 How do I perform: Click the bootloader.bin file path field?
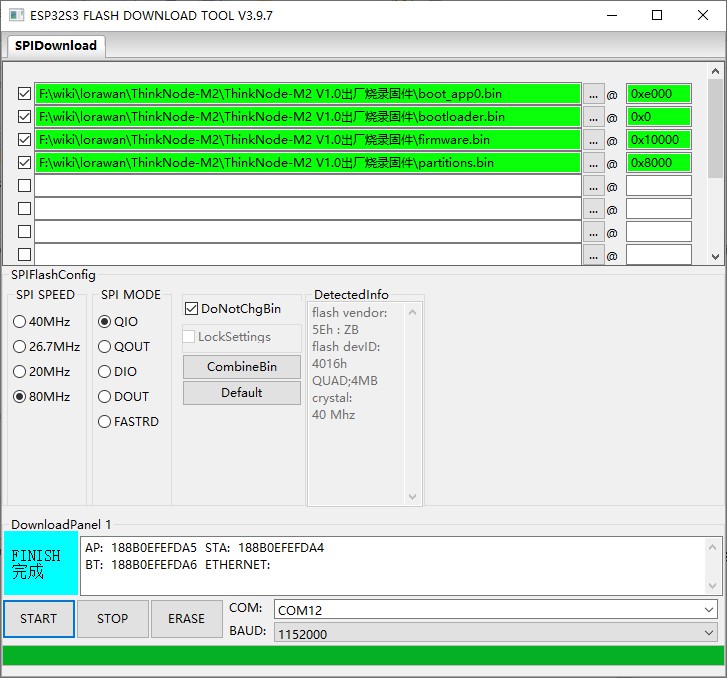(x=308, y=116)
